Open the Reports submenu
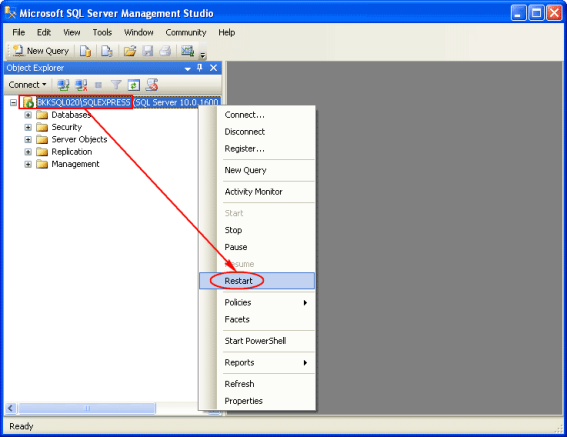Image resolution: width=567 pixels, height=437 pixels. [x=257, y=362]
